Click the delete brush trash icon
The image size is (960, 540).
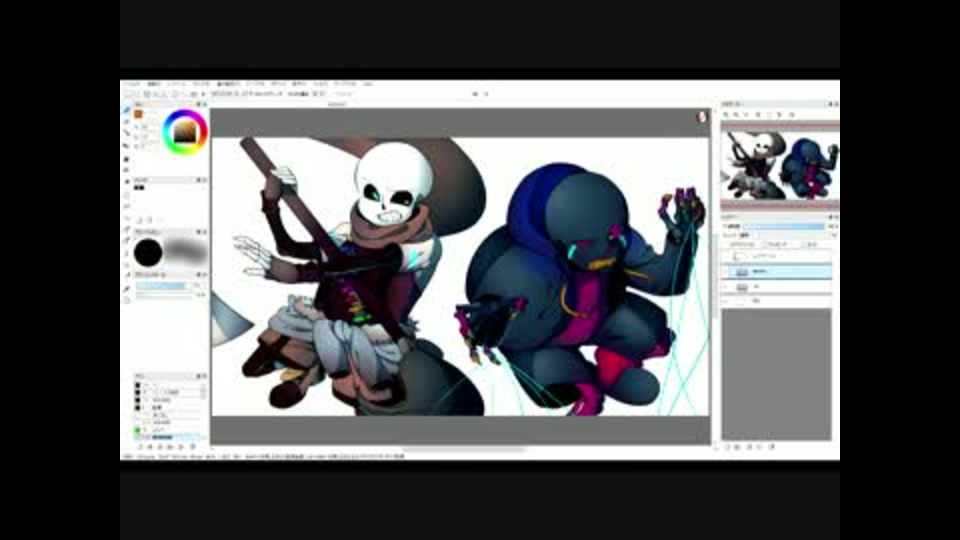tap(193, 448)
